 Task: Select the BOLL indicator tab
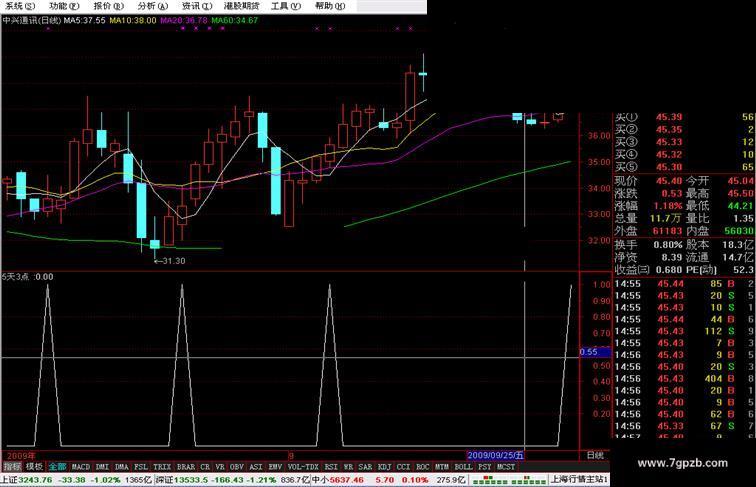click(x=463, y=467)
